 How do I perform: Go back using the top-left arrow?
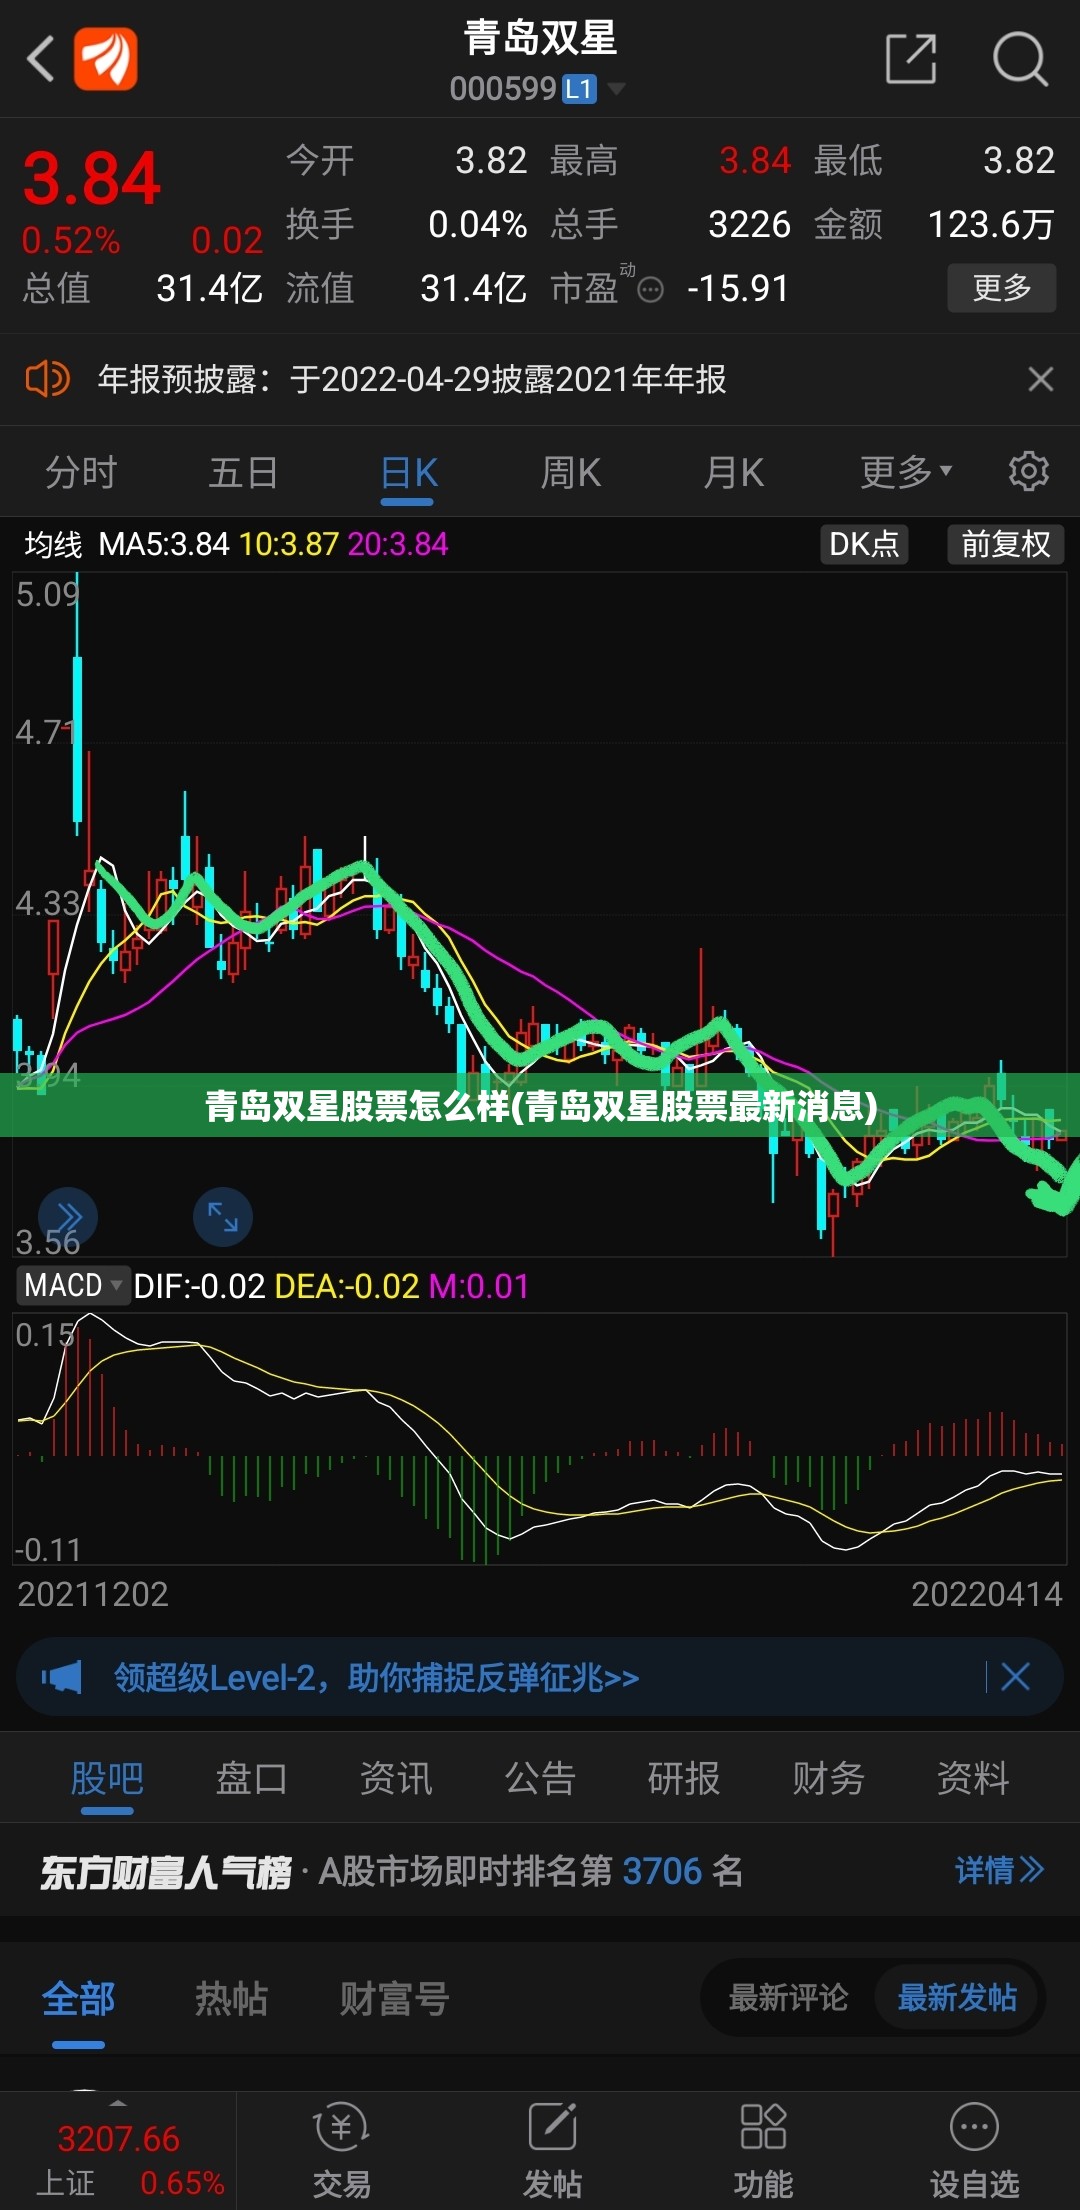[40, 59]
